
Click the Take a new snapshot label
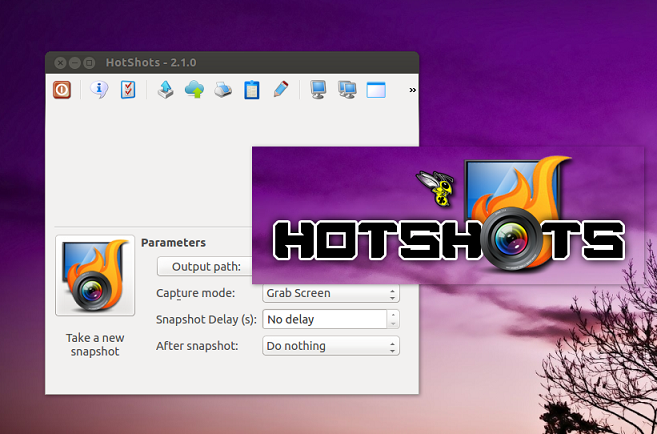tap(95, 344)
